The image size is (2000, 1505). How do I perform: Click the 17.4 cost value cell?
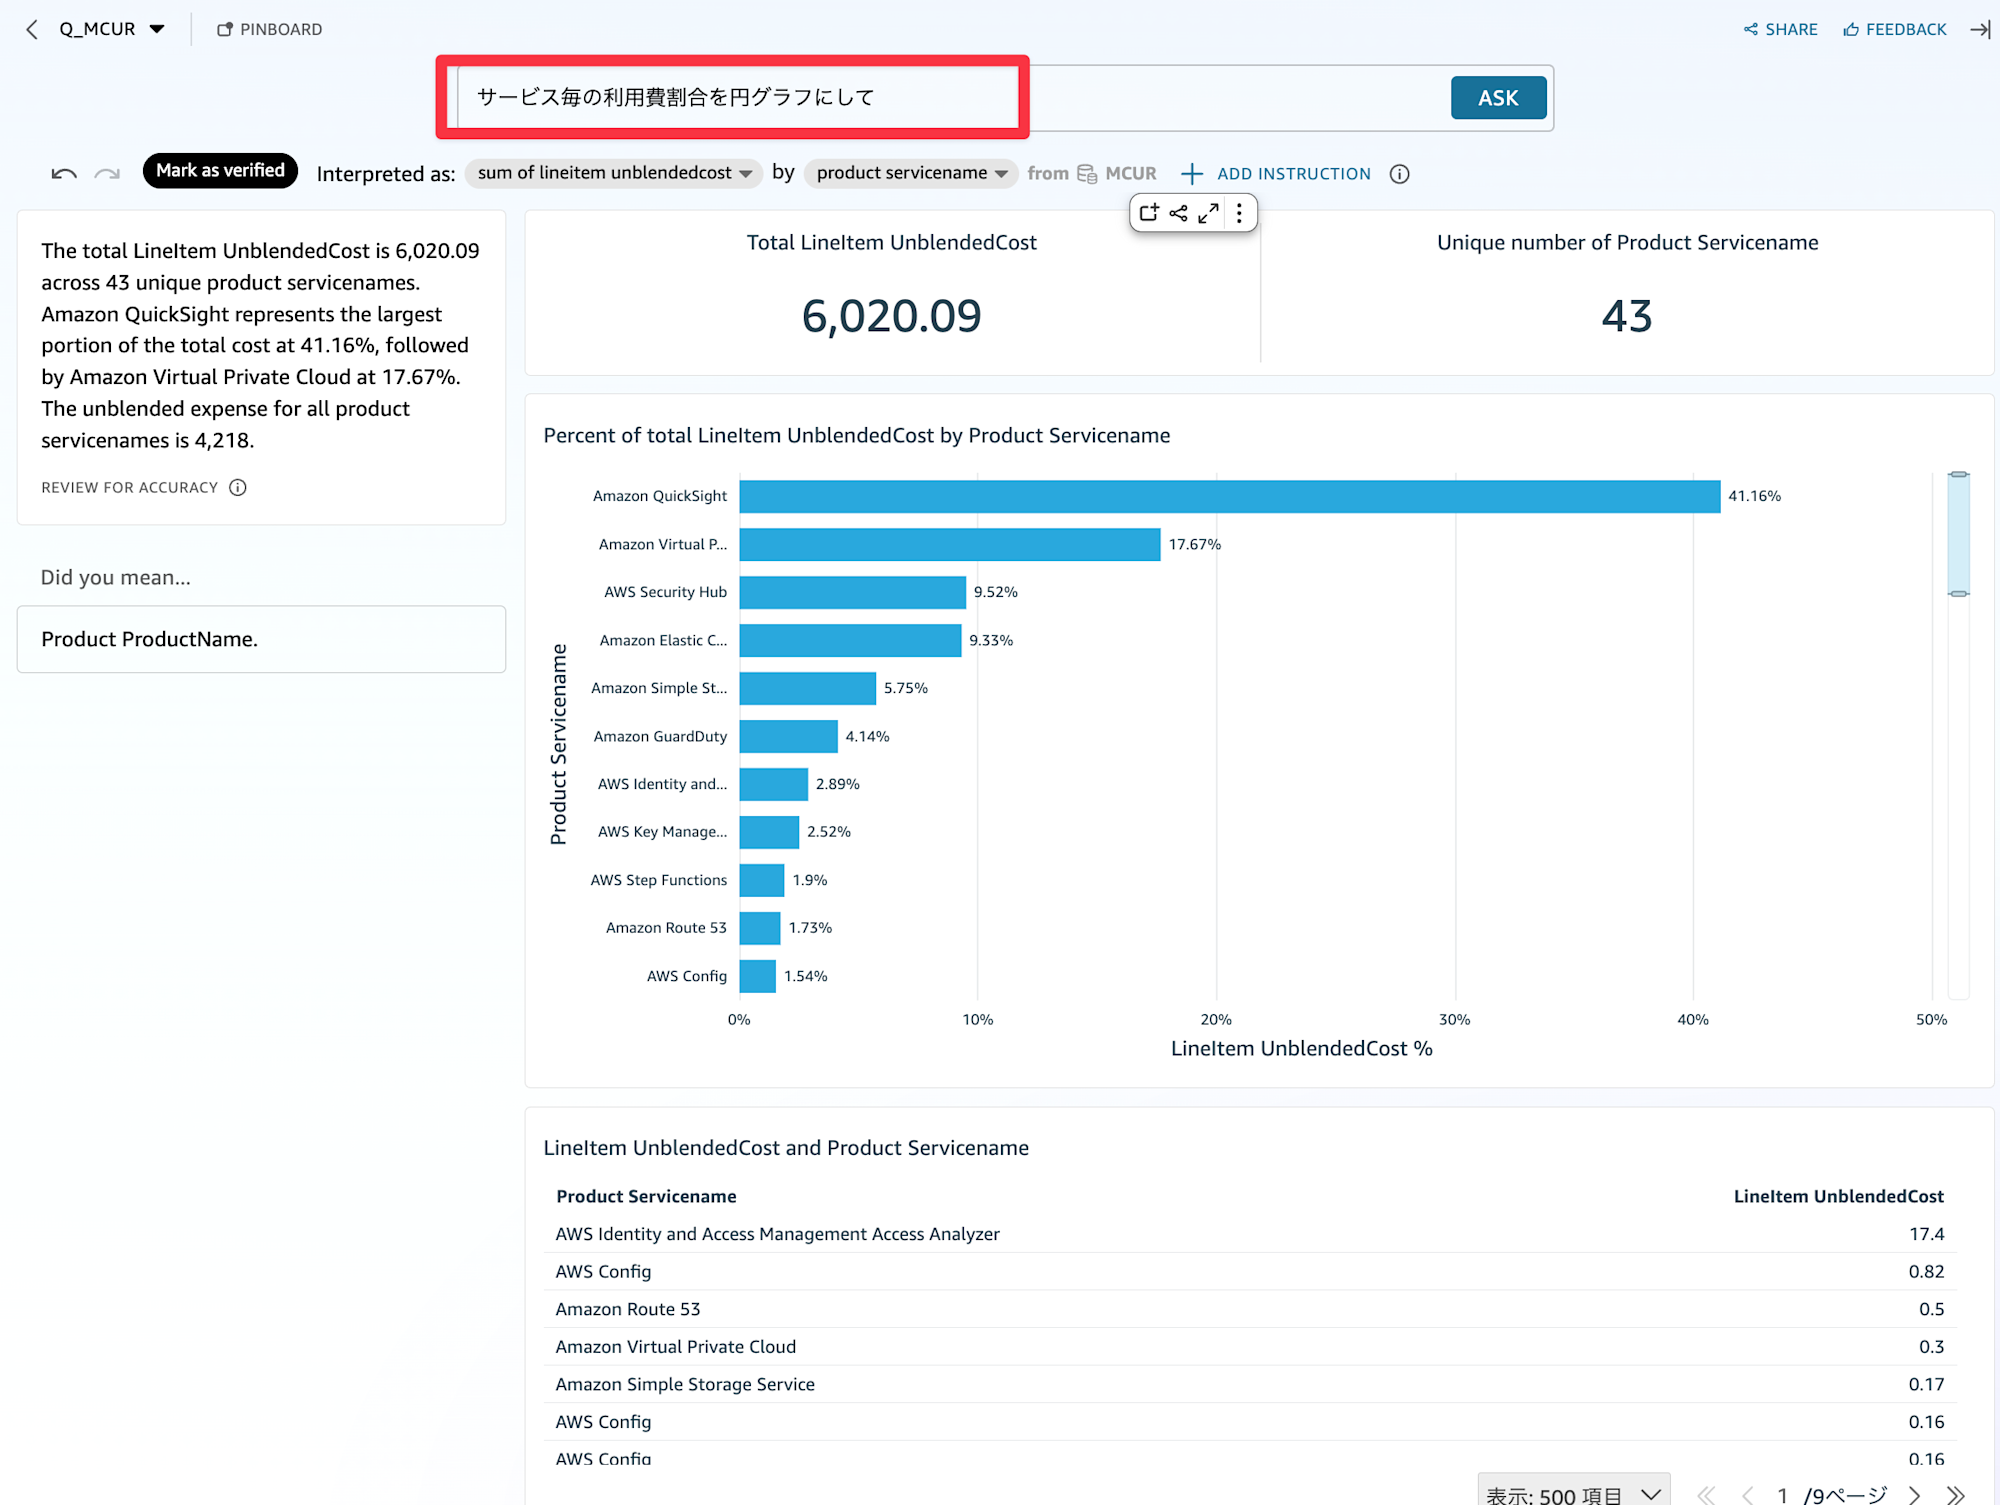click(x=1926, y=1234)
